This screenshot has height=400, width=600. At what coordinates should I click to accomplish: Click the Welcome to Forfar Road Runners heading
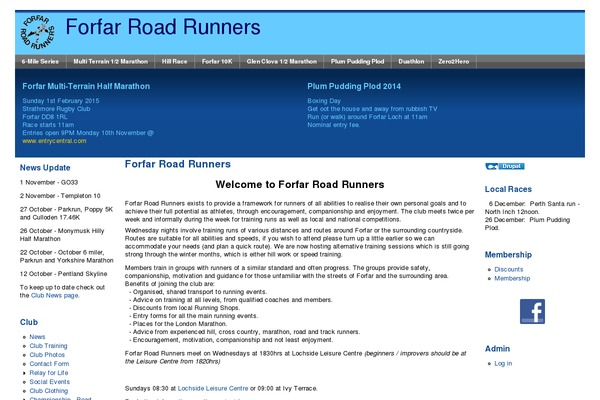click(300, 184)
